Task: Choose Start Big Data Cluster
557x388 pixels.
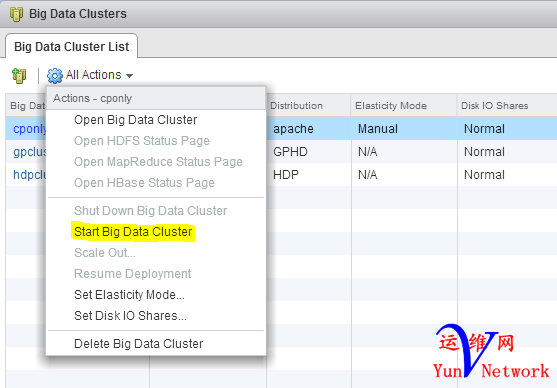Action: tap(133, 232)
